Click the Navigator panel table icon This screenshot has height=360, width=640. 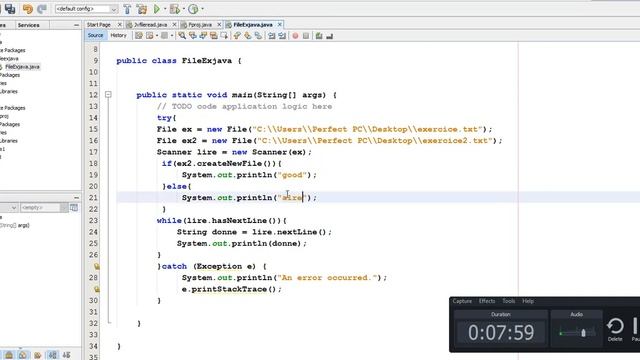(x=74, y=208)
